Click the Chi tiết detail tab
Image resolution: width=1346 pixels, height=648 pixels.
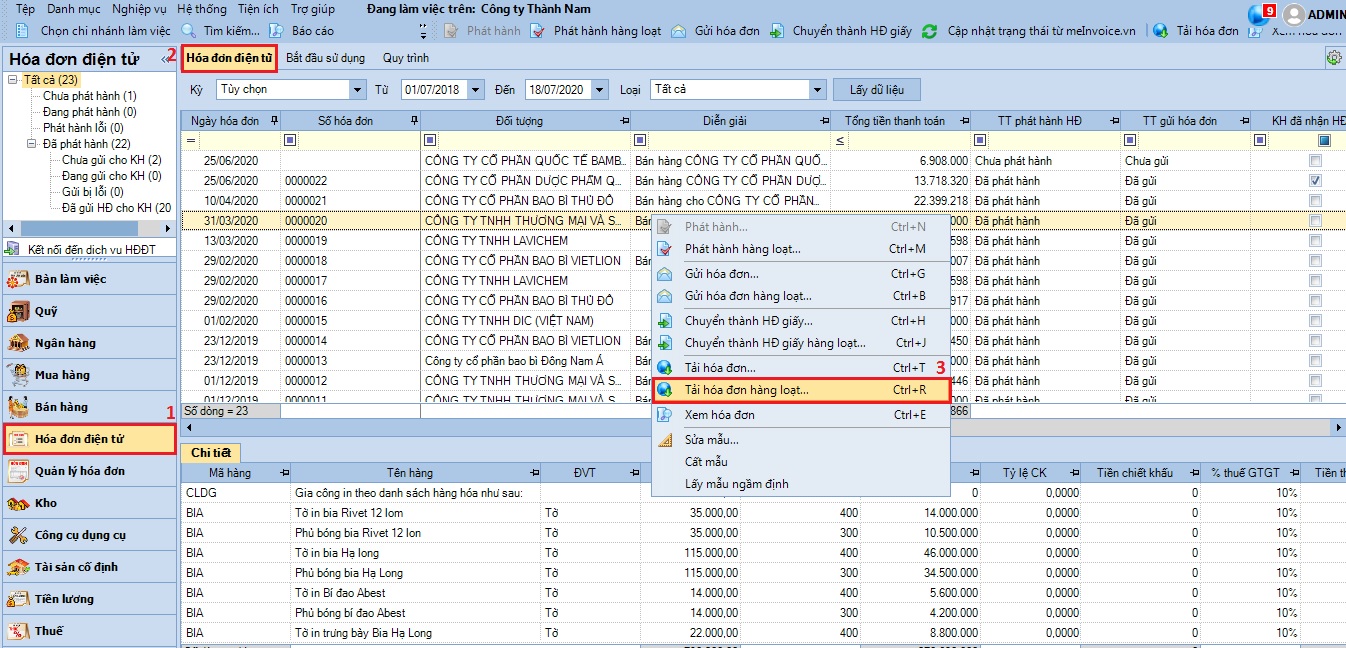(x=210, y=453)
